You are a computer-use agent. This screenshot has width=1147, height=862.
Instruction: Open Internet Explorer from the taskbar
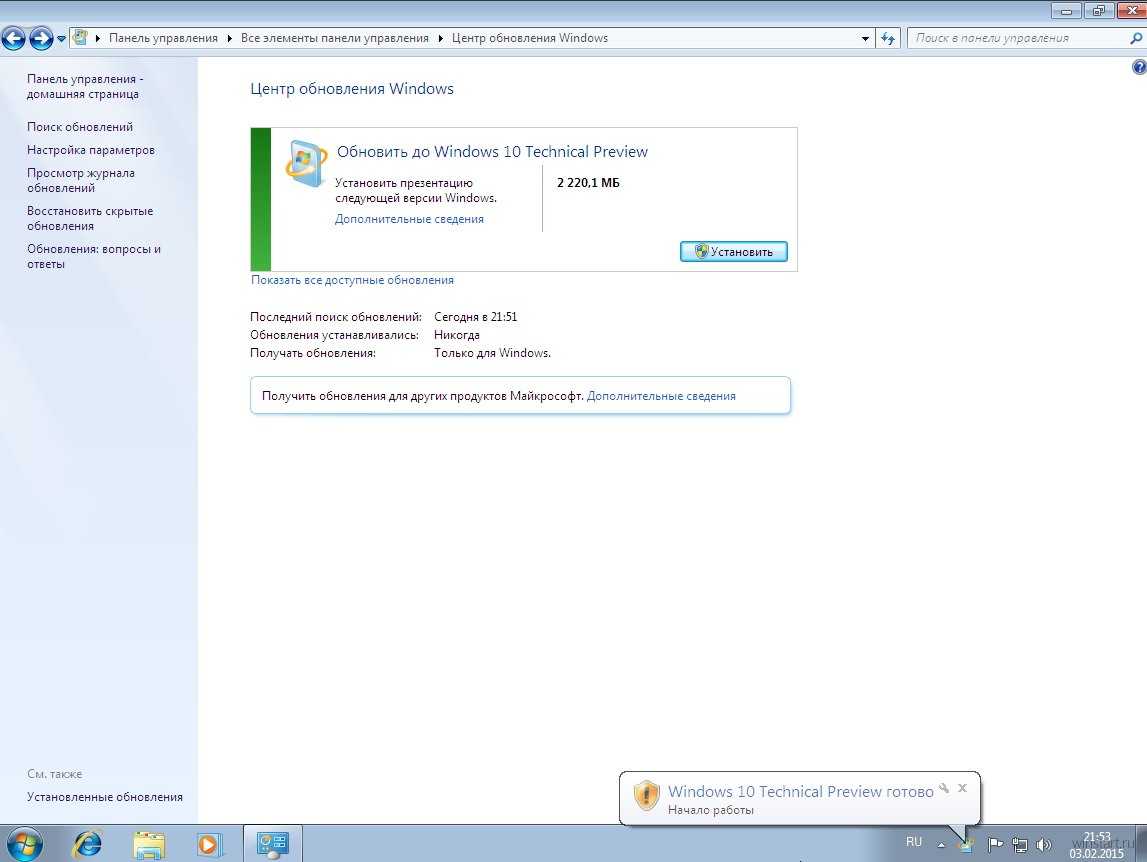(88, 844)
